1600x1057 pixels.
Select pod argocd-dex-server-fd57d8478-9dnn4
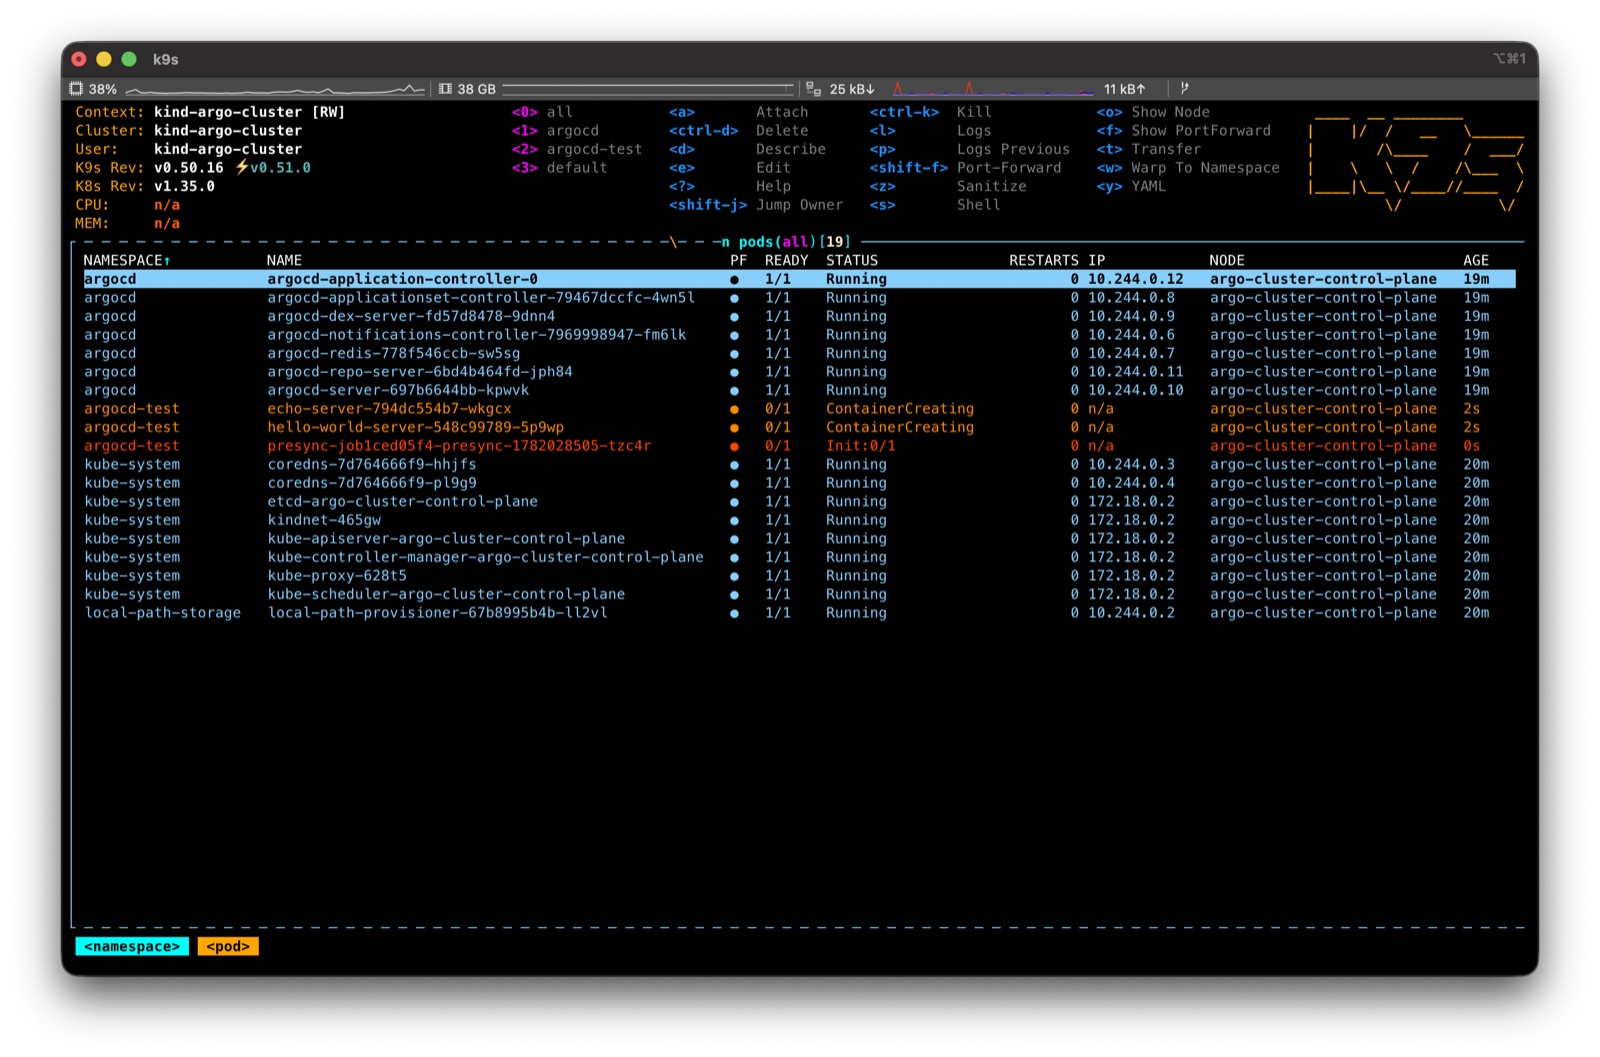point(799,317)
